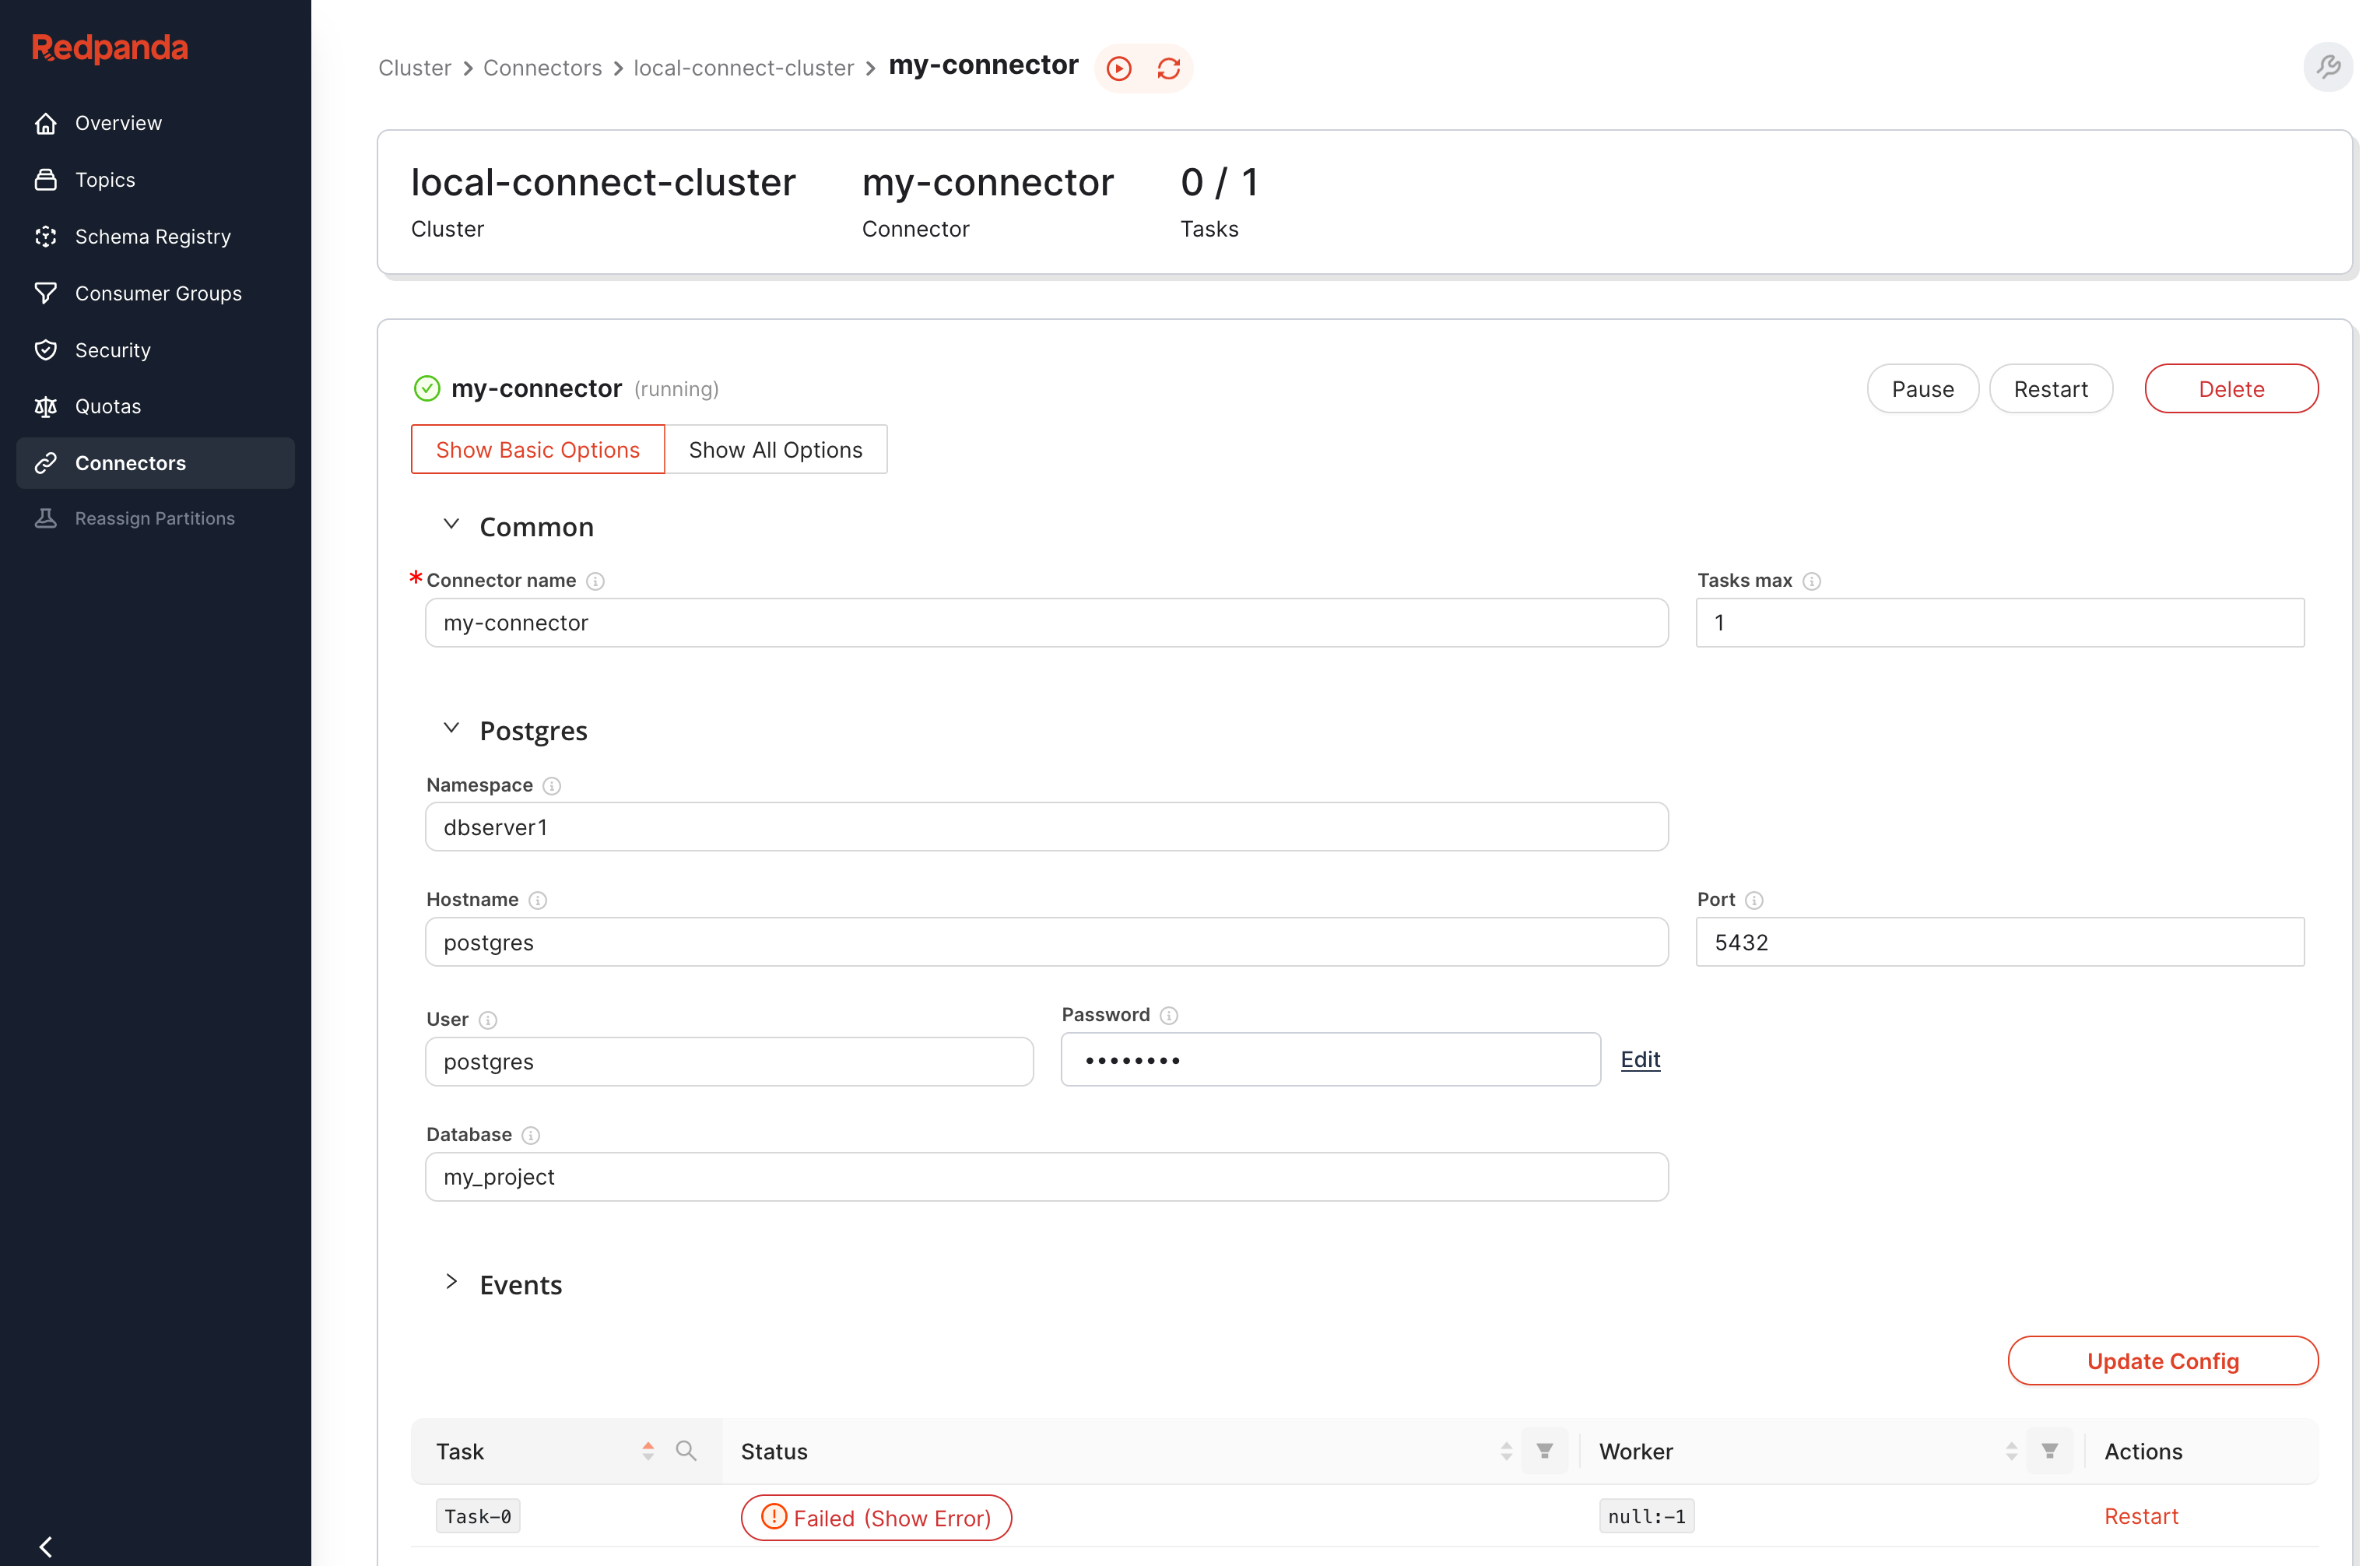This screenshot has height=1566, width=2380.
Task: Click the play icon beside the title
Action: tap(1119, 68)
